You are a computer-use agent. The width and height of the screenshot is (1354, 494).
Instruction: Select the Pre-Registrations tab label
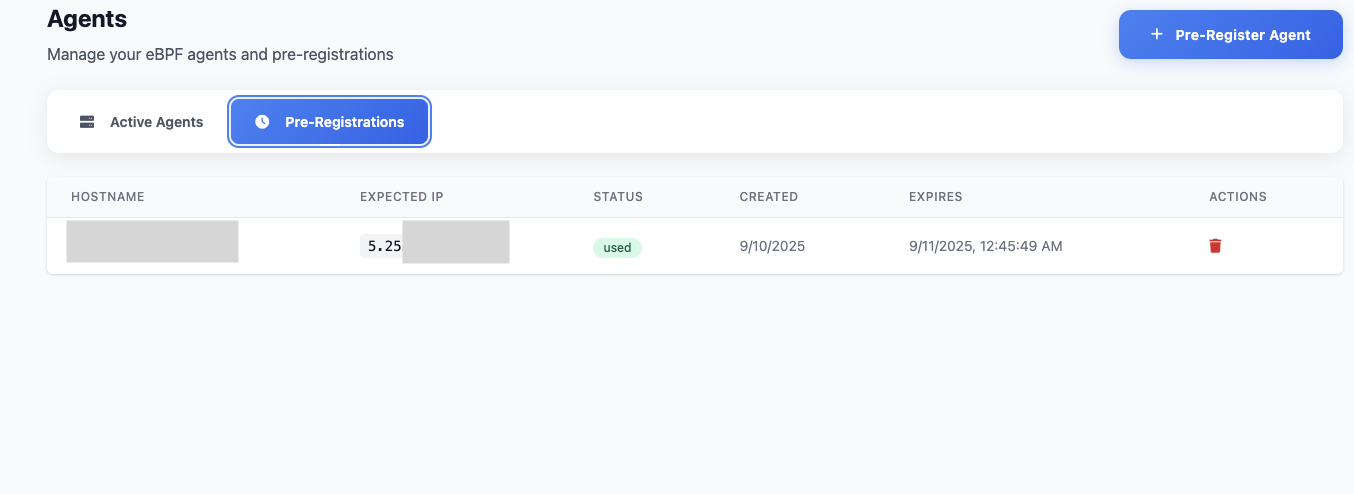click(x=344, y=122)
